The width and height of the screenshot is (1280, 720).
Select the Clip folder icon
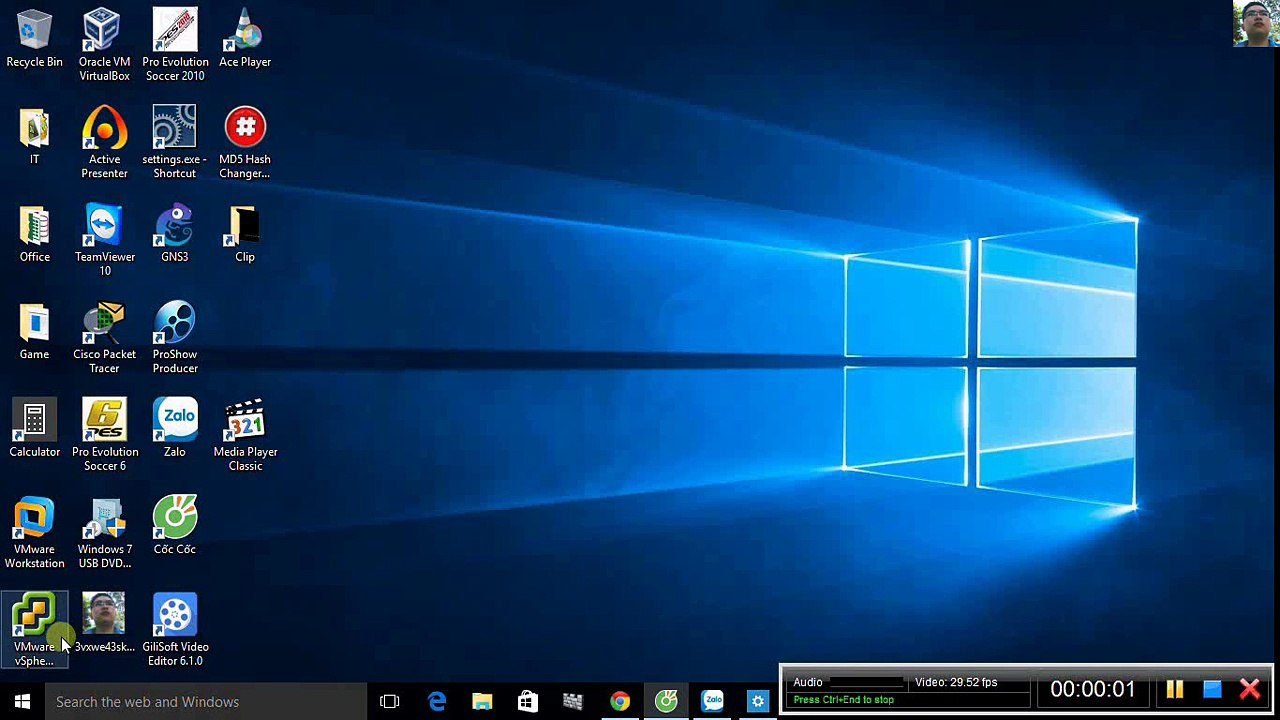[245, 235]
